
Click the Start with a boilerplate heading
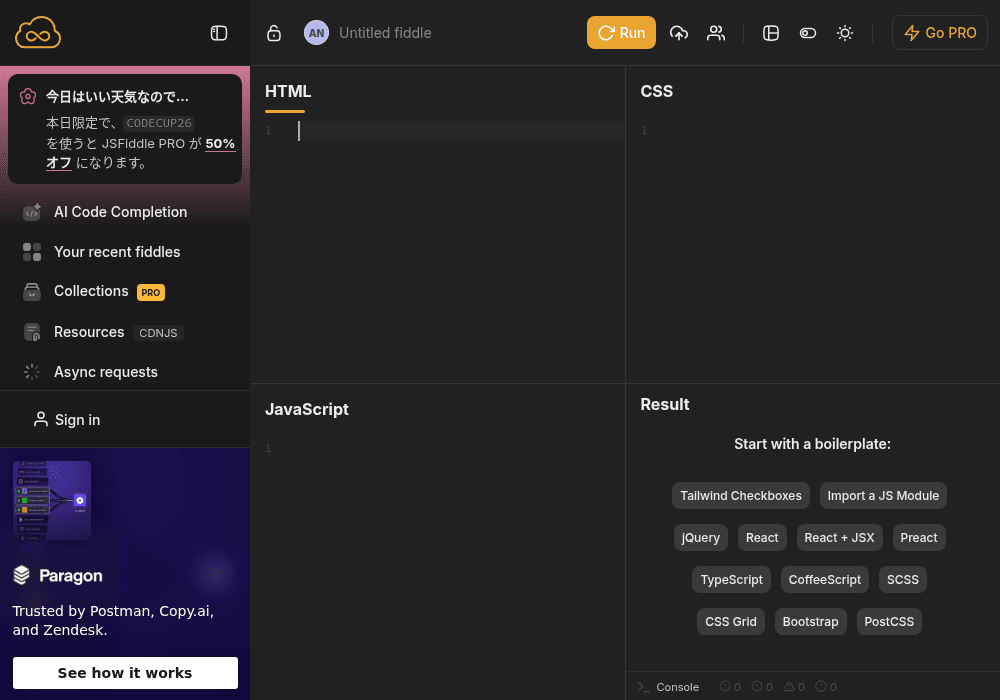(x=812, y=444)
